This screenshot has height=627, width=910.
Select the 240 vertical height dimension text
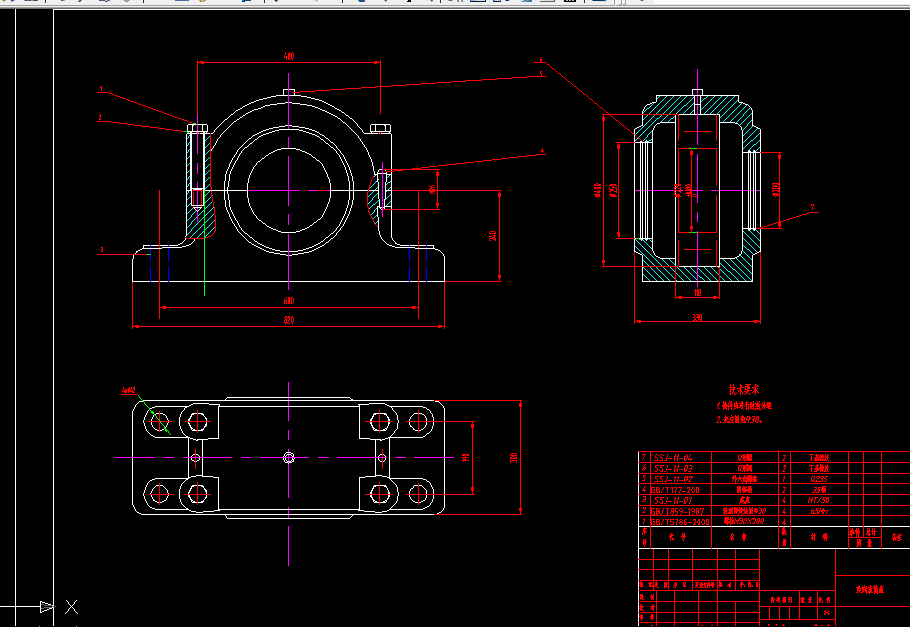click(493, 236)
